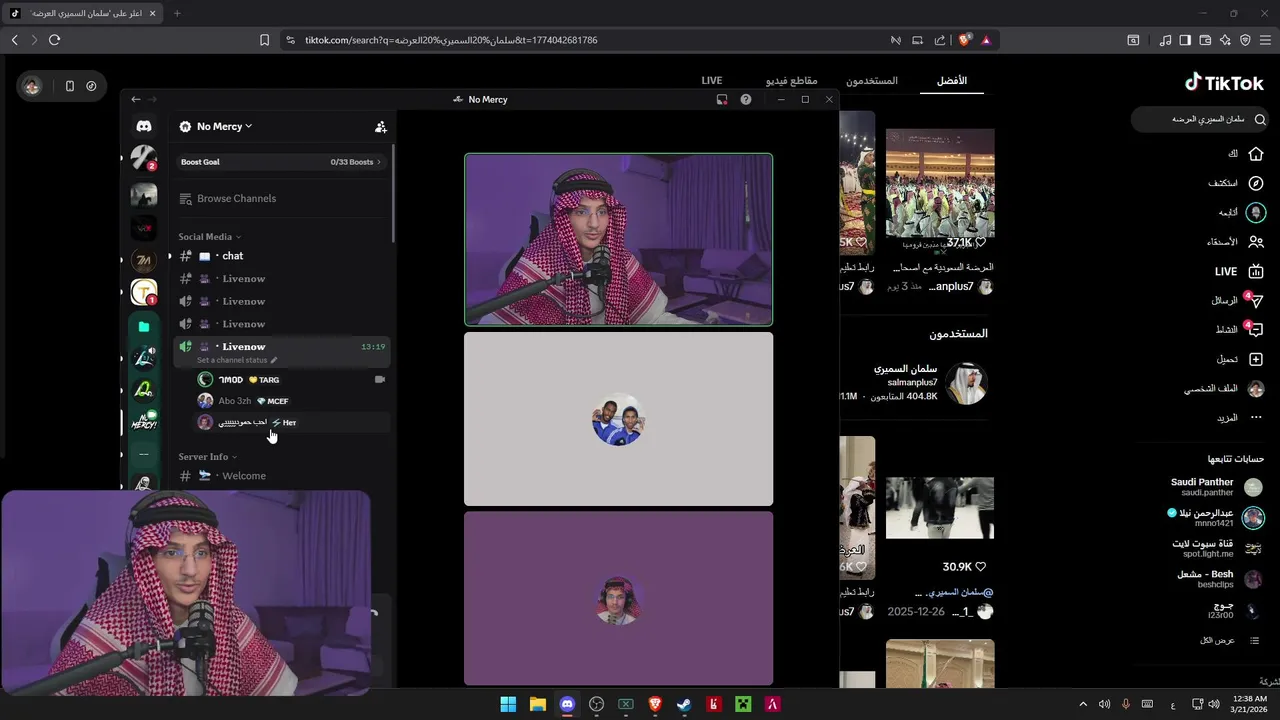The width and height of the screenshot is (1280, 720).
Task: Open Brave VPN shield icon
Action: coord(1245,40)
